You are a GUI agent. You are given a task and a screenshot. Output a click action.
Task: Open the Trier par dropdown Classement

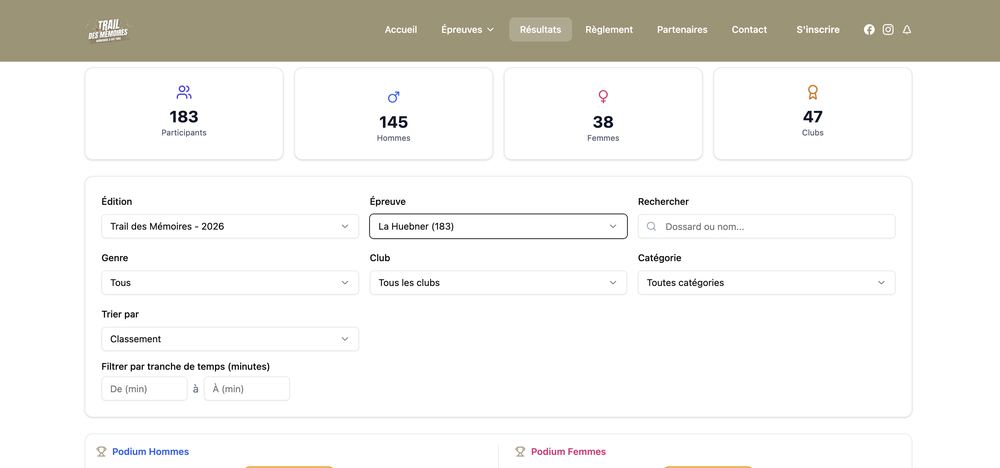point(230,339)
